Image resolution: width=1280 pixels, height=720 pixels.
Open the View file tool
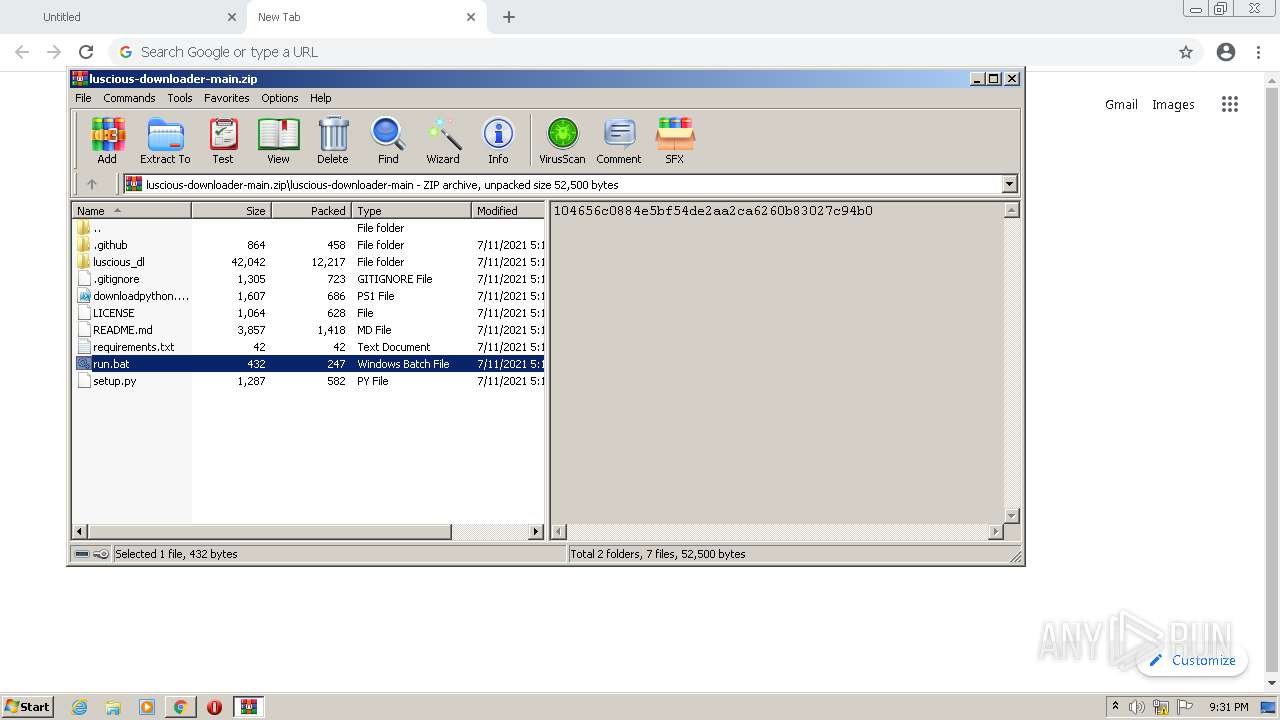coord(278,140)
